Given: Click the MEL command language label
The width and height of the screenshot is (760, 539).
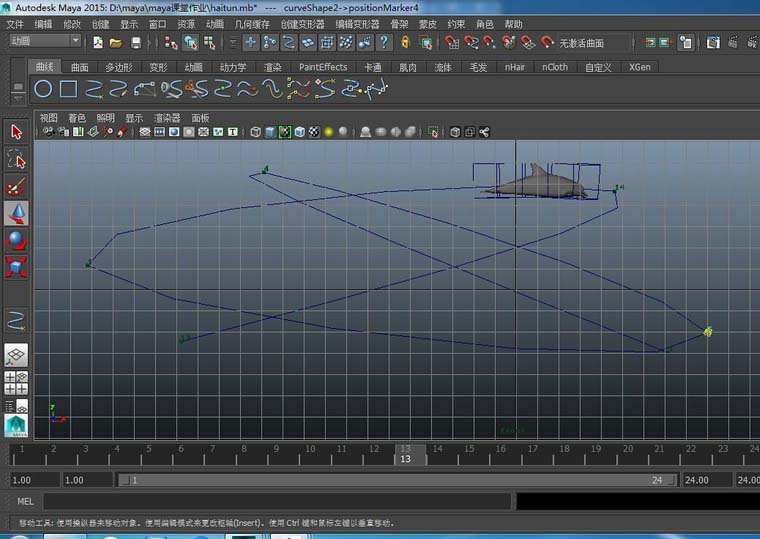Looking at the screenshot, I should tap(25, 501).
